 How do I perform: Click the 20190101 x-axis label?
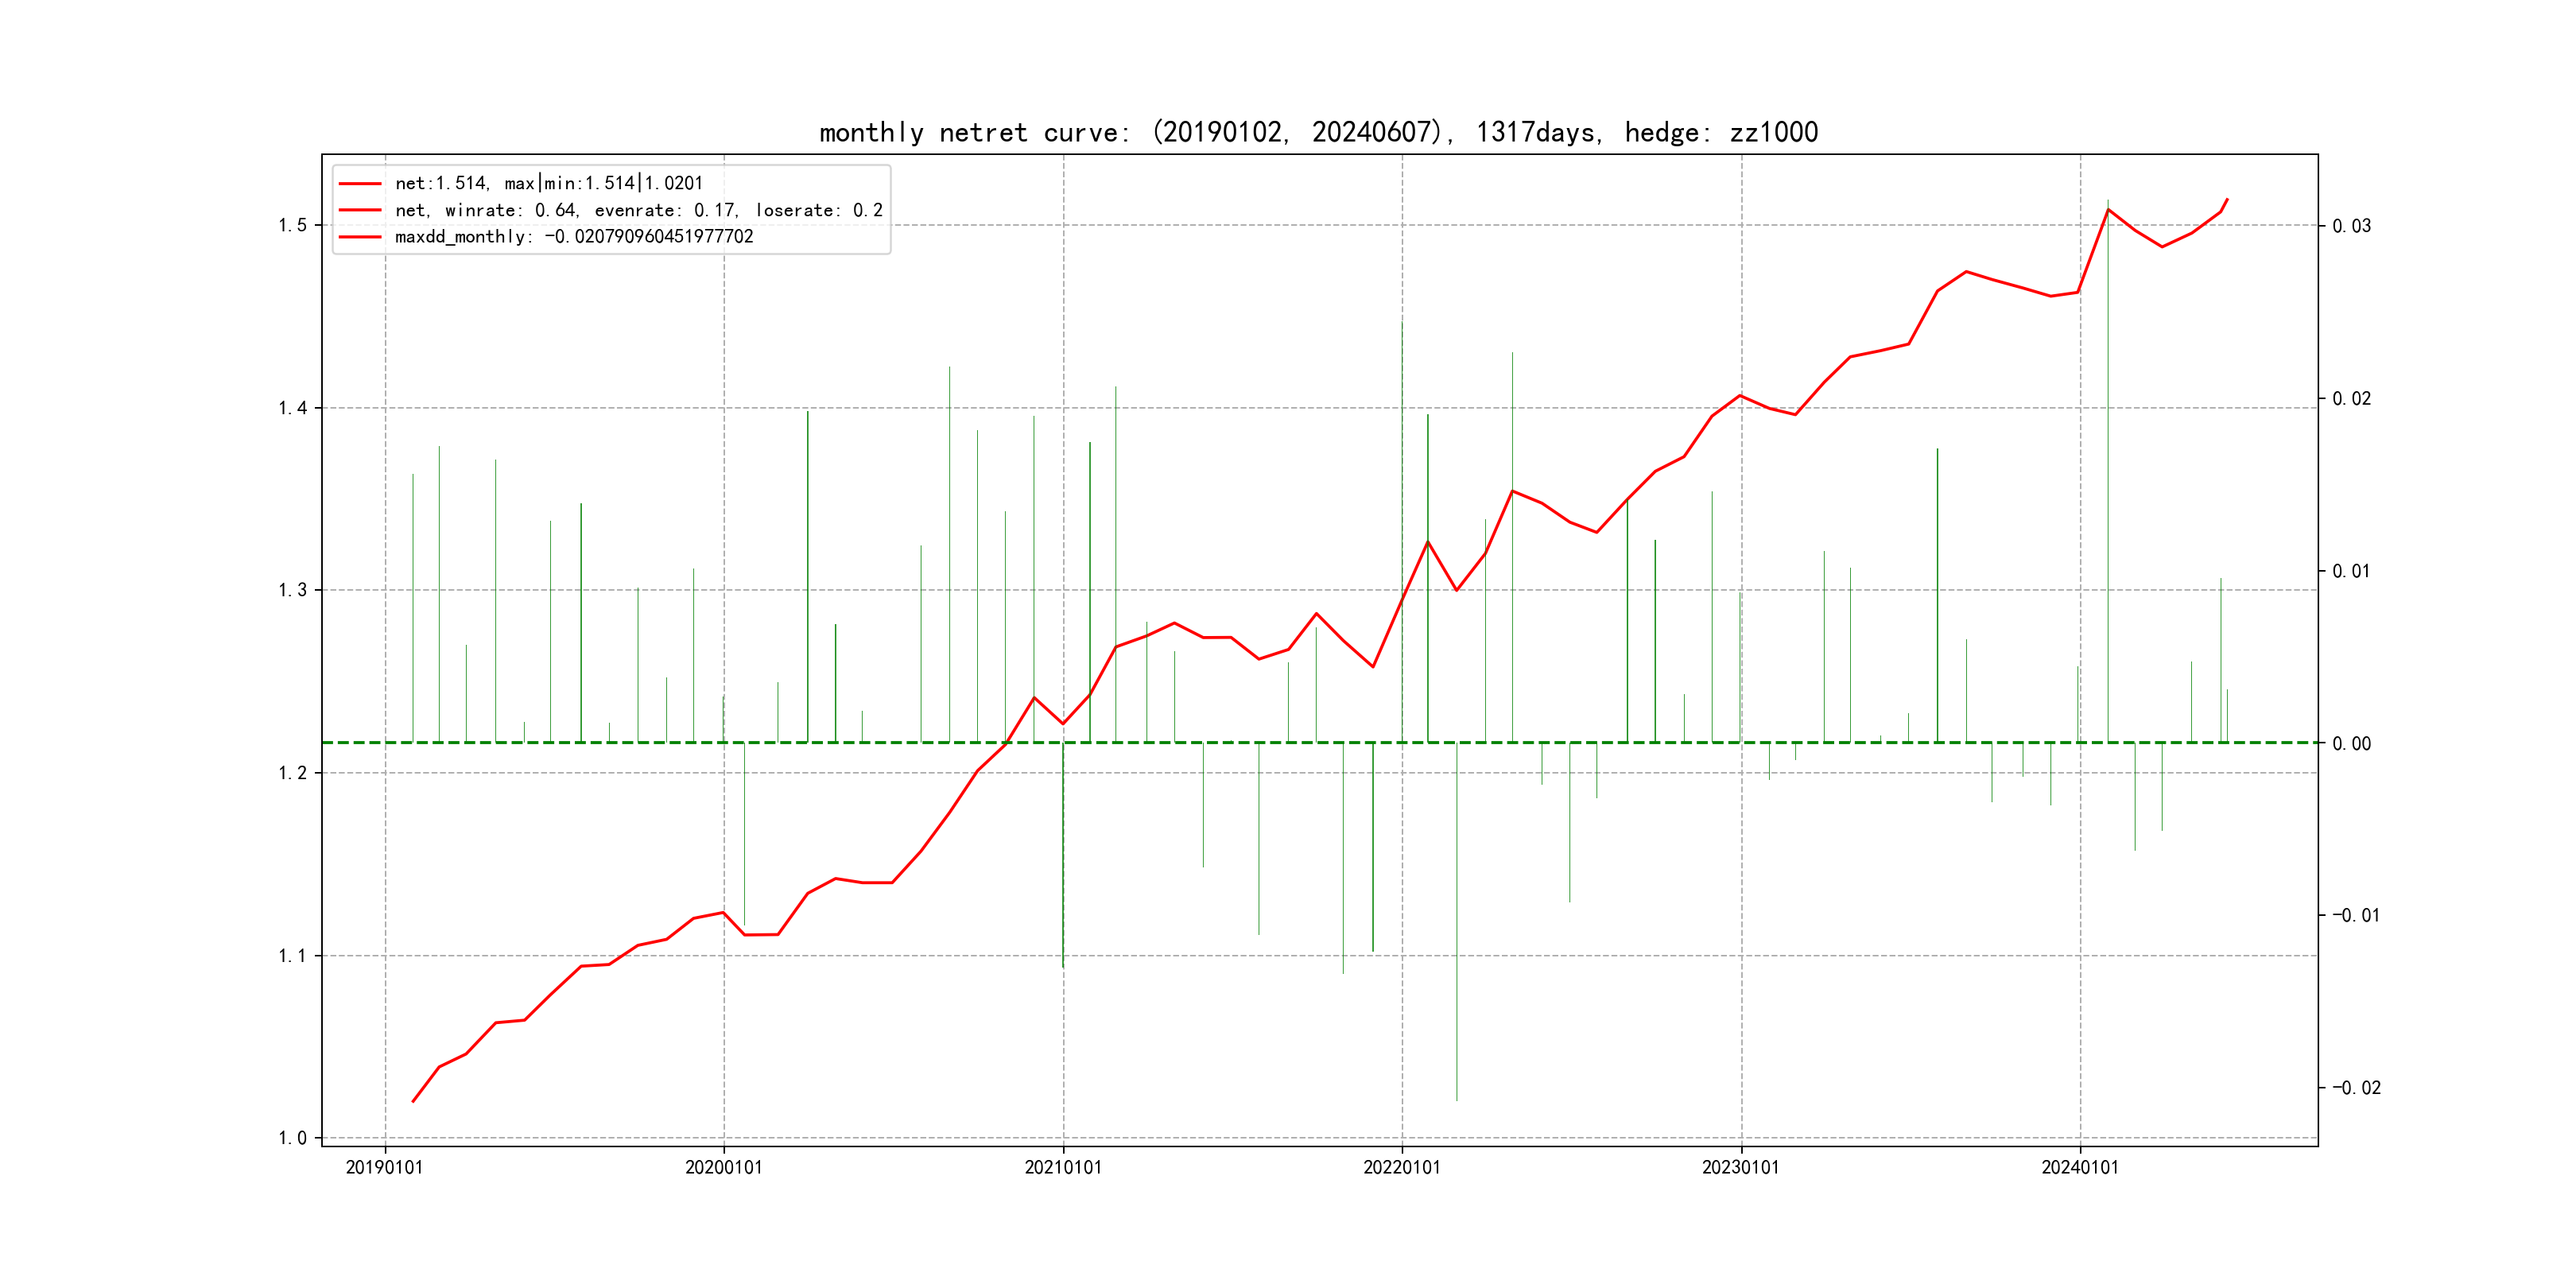pyautogui.click(x=384, y=1167)
